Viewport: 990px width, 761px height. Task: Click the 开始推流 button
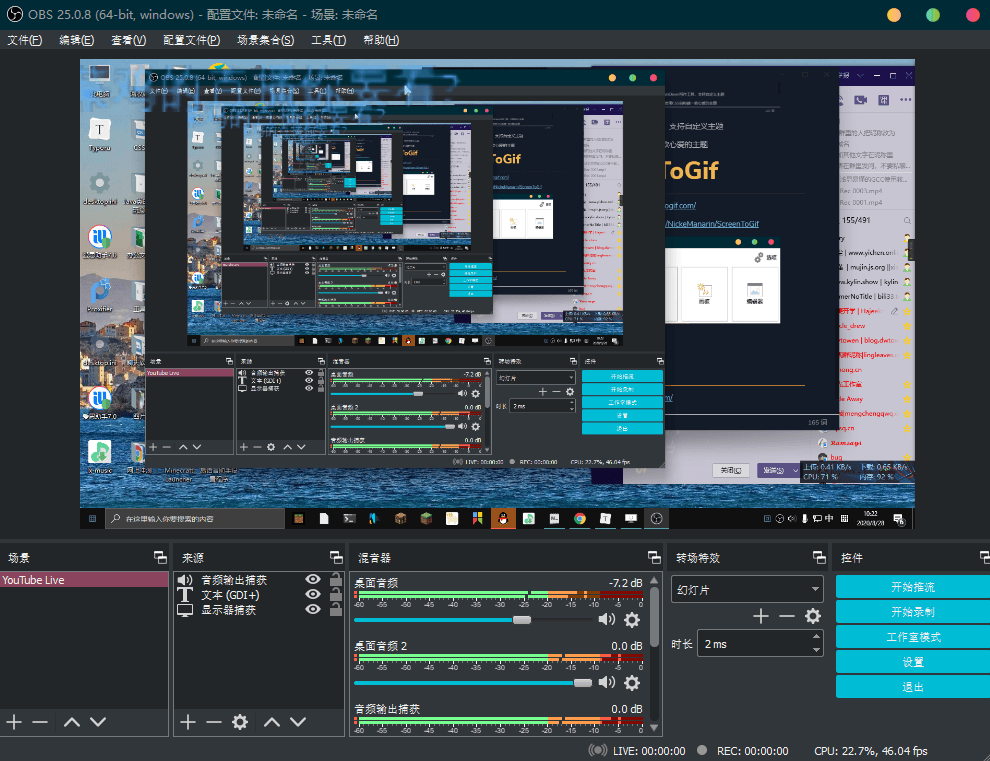(x=912, y=587)
